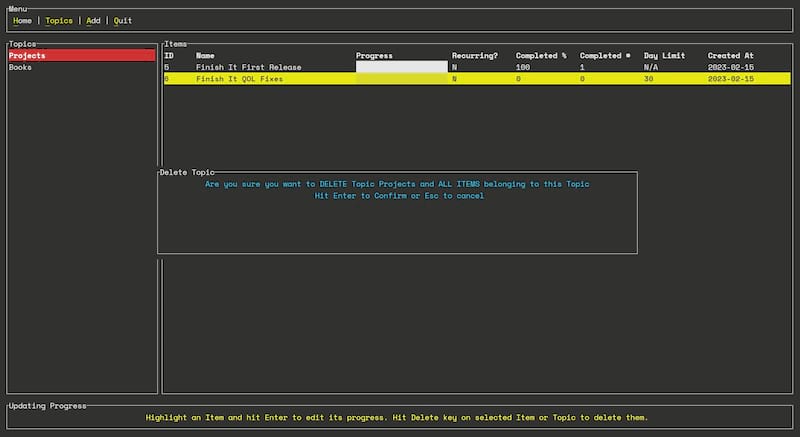Click the 100 completed percent value
800x437 pixels.
tap(522, 67)
